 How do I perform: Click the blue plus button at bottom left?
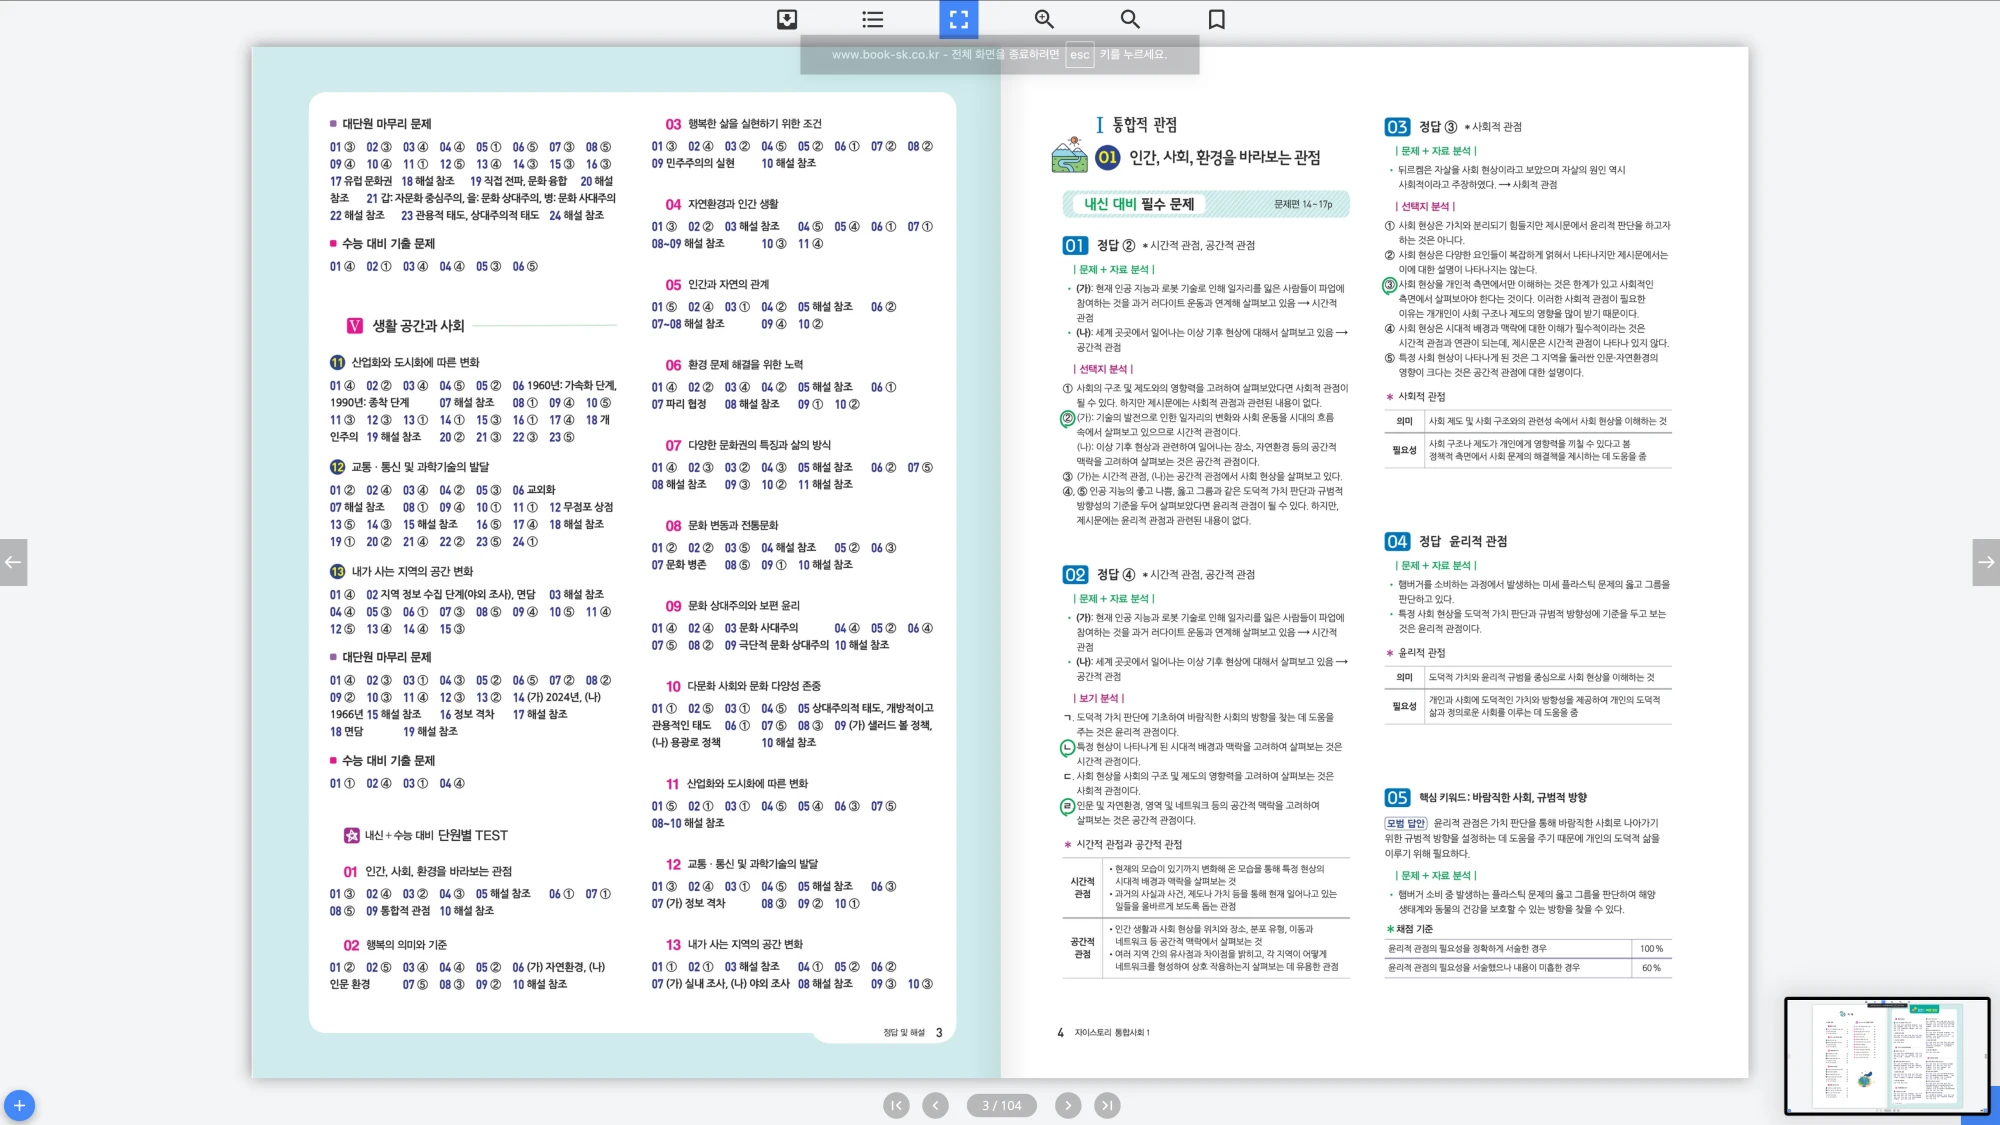(x=19, y=1105)
